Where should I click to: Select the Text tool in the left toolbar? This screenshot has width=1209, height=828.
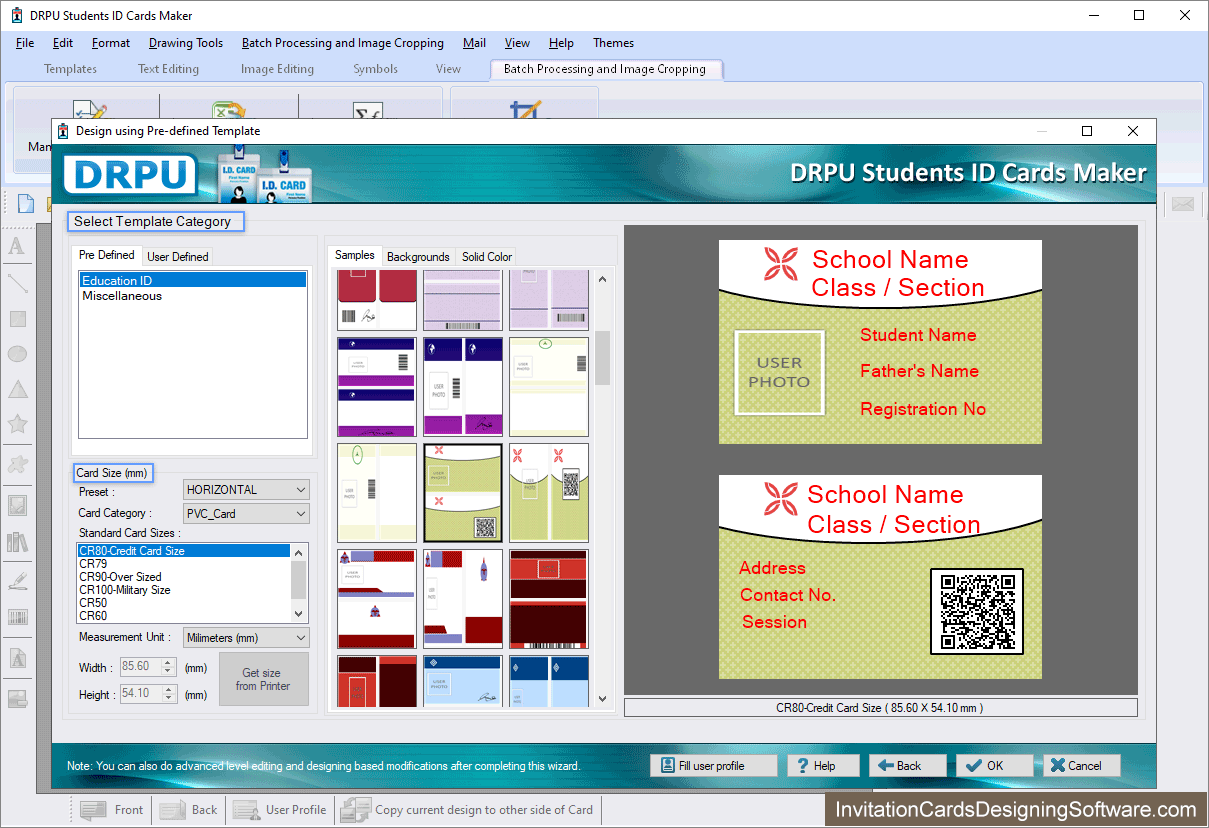coord(17,247)
